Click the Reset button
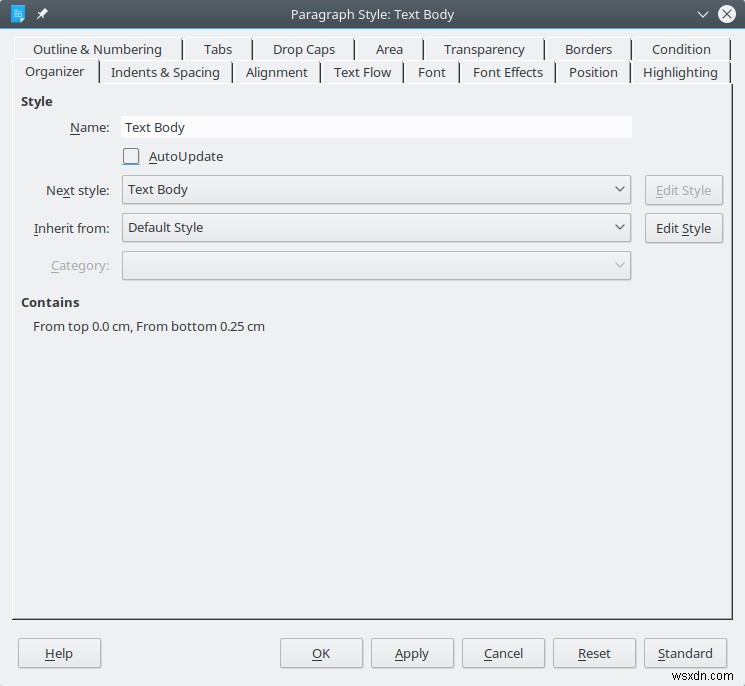The width and height of the screenshot is (745, 686). (x=594, y=653)
